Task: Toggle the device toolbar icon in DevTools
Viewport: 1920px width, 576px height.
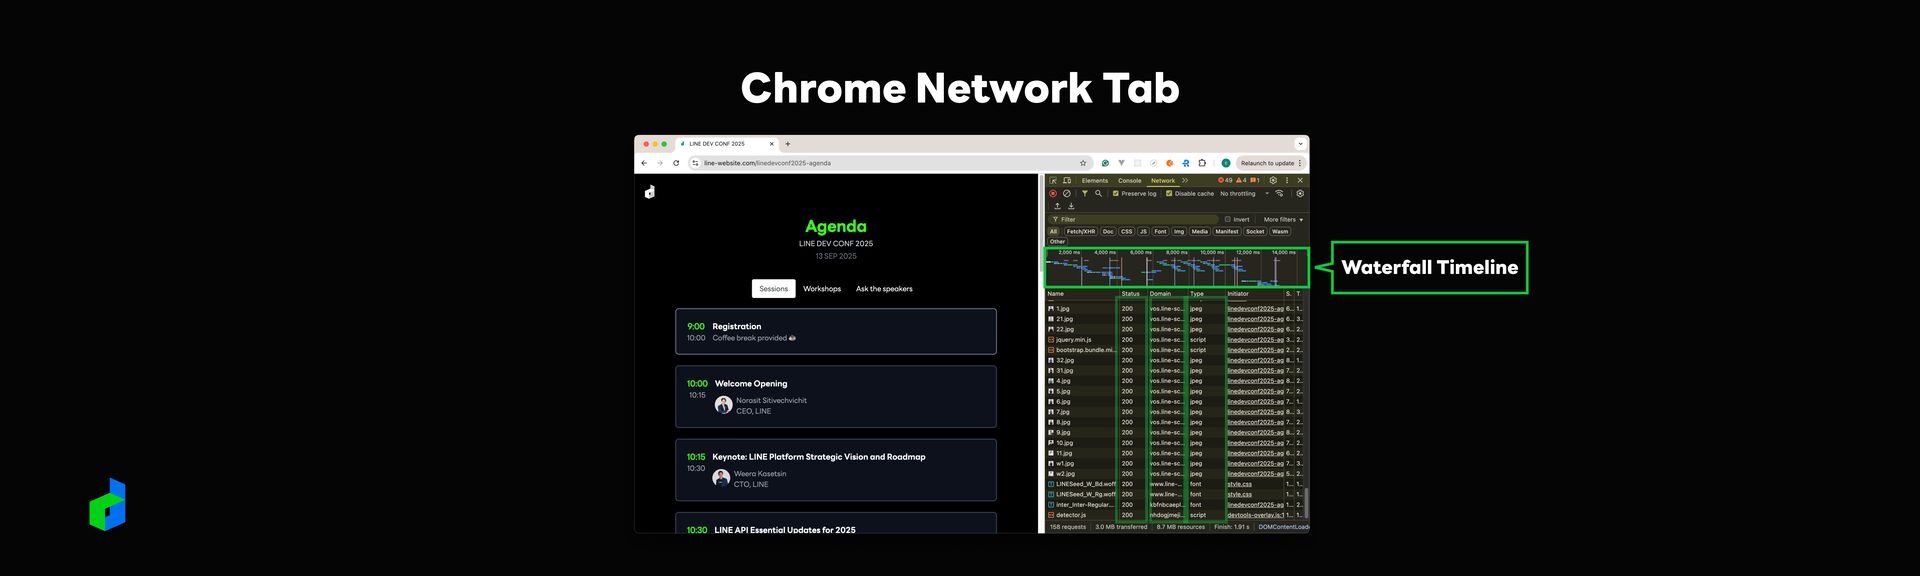Action: click(1067, 181)
